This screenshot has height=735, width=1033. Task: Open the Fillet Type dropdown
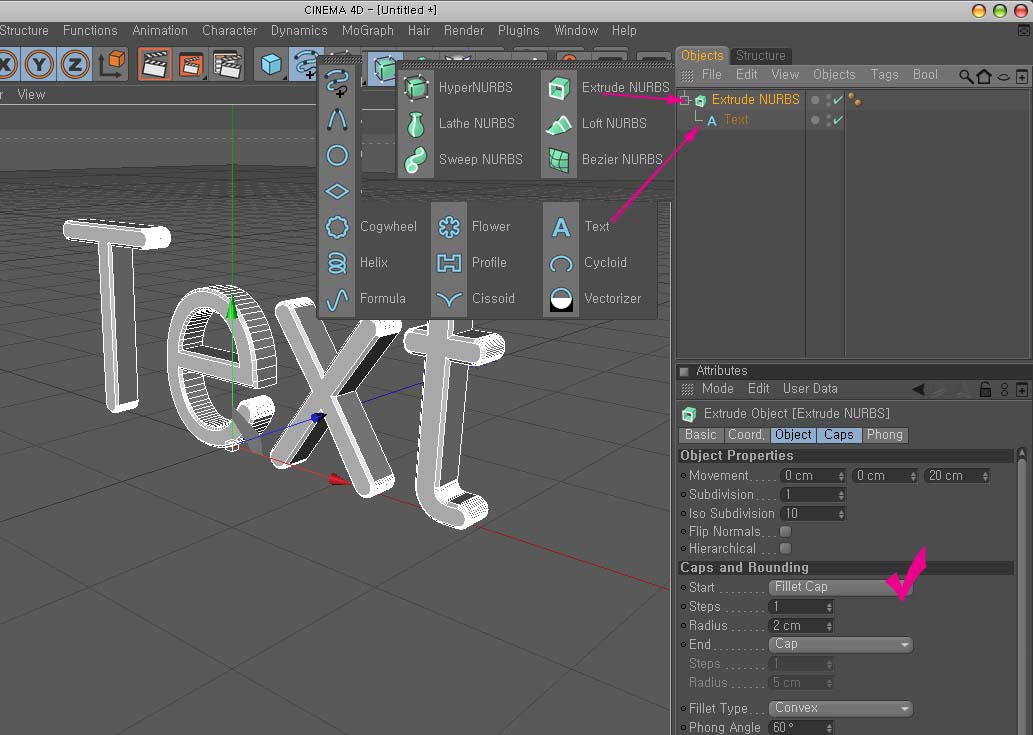[841, 709]
